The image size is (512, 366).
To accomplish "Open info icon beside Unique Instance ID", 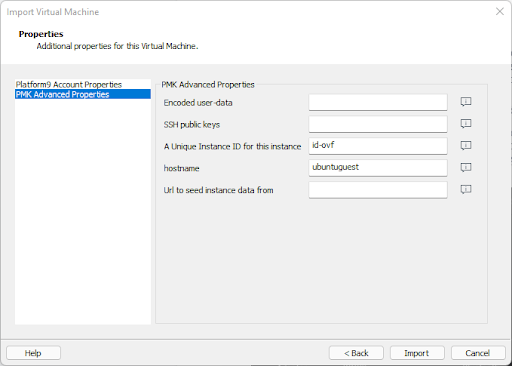I will tap(466, 145).
